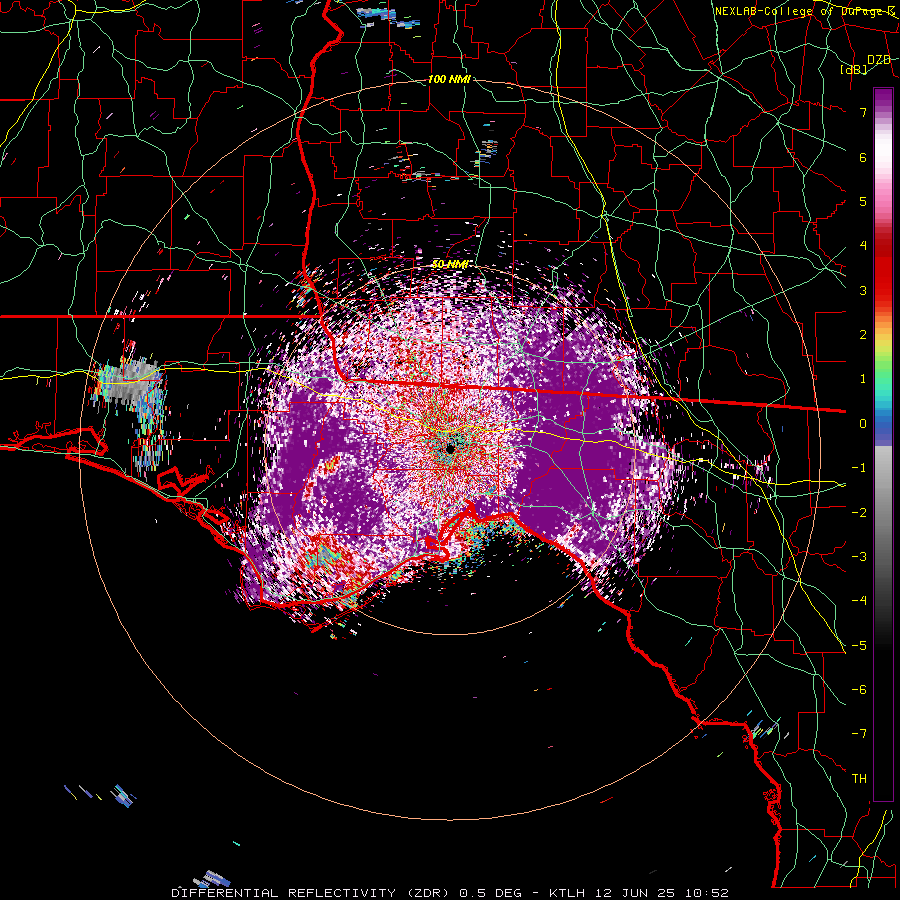Click the 4 value on the scale
Image resolution: width=900 pixels, height=900 pixels.
click(x=863, y=246)
